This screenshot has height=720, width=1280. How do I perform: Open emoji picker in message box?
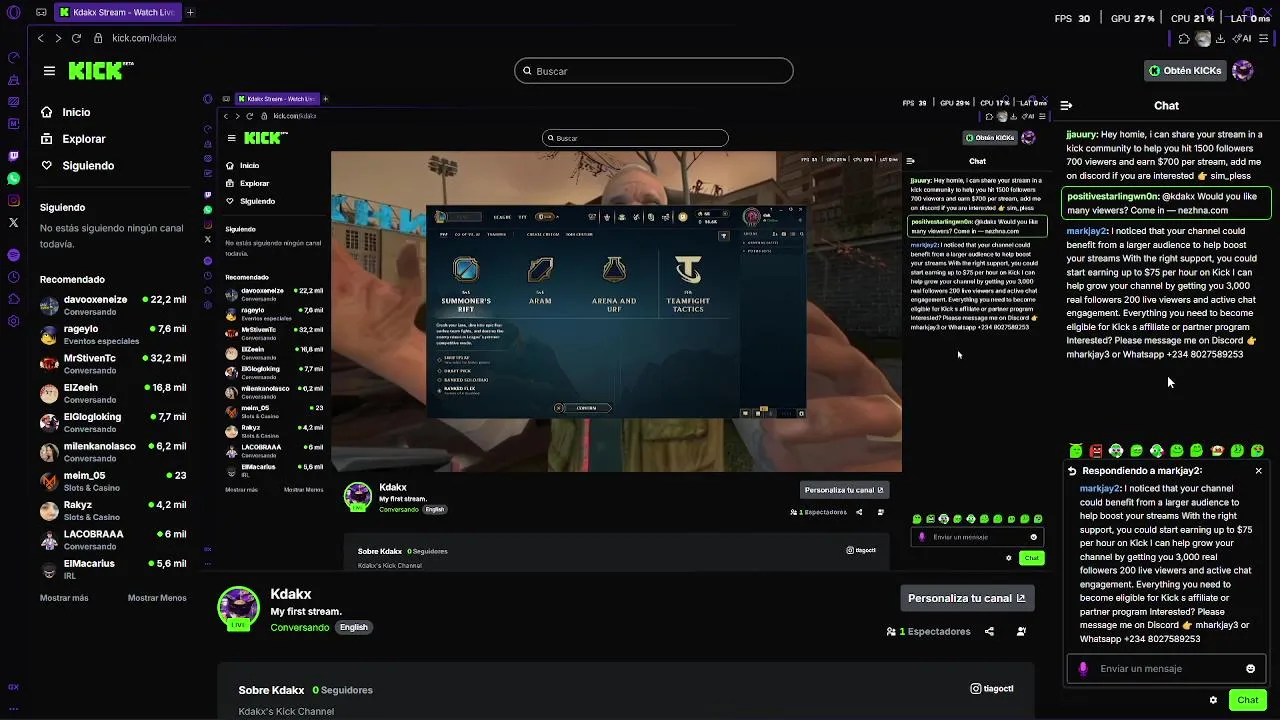click(1250, 668)
